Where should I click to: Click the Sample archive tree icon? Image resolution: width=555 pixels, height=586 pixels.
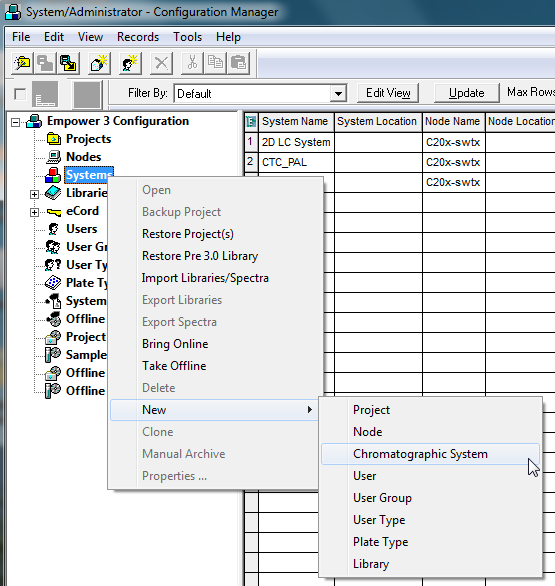(53, 355)
